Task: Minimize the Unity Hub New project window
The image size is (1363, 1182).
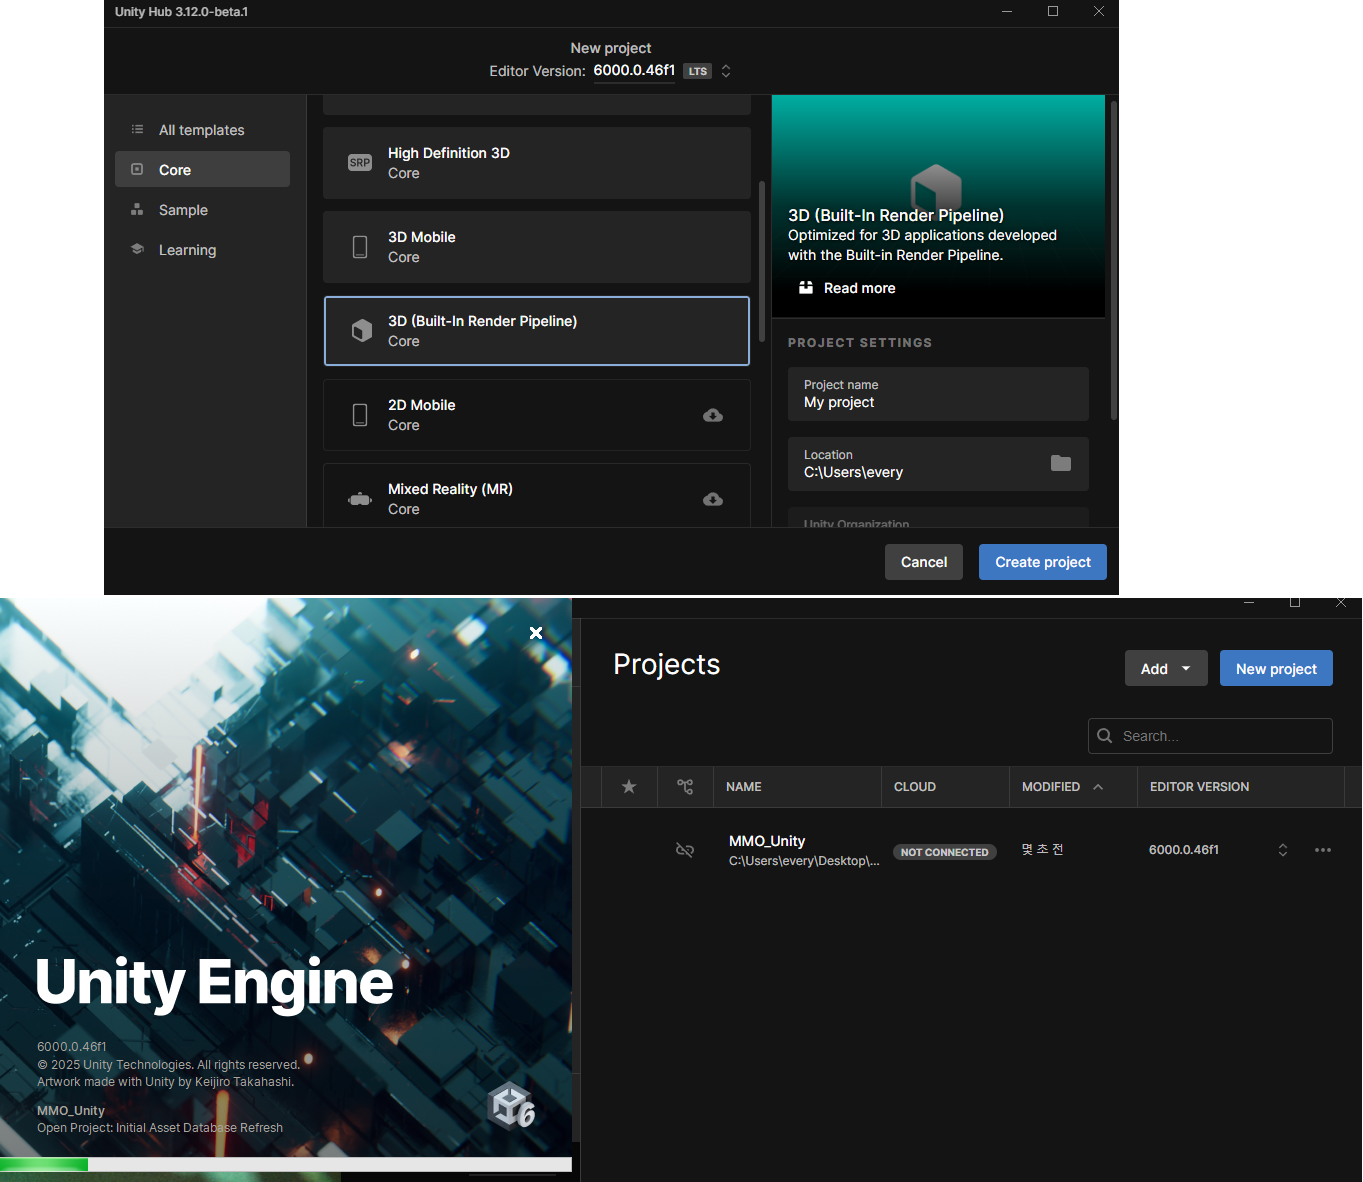Action: click(x=1007, y=11)
